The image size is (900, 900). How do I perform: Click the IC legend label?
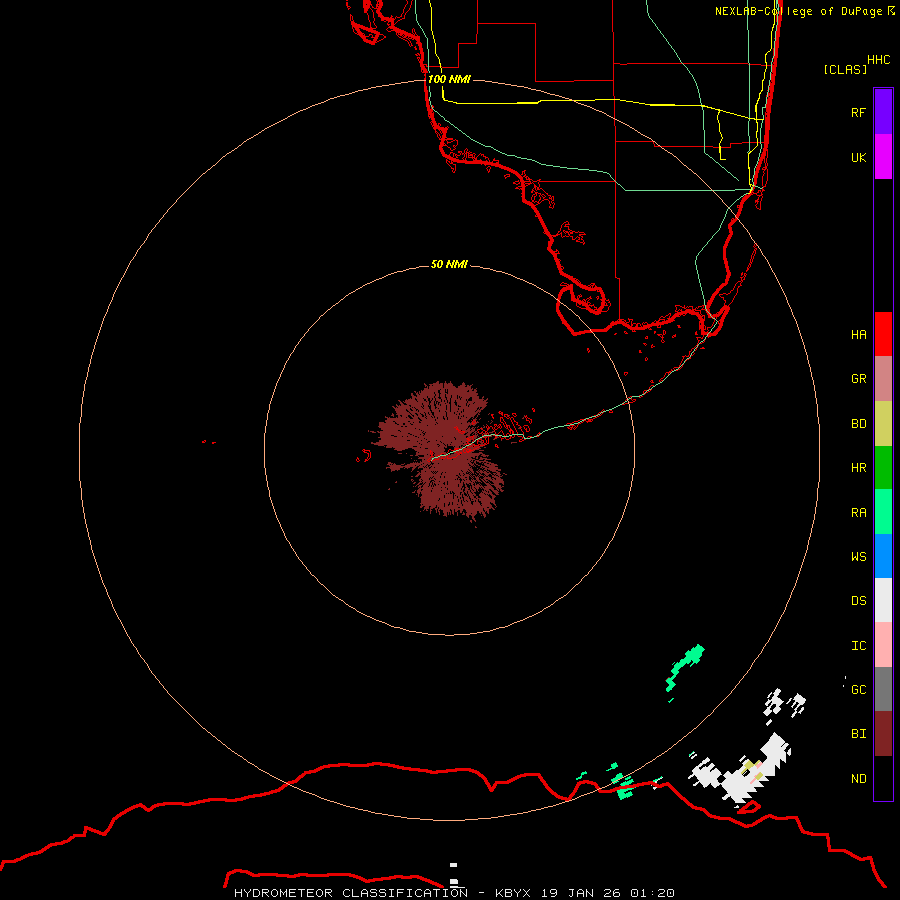click(858, 645)
